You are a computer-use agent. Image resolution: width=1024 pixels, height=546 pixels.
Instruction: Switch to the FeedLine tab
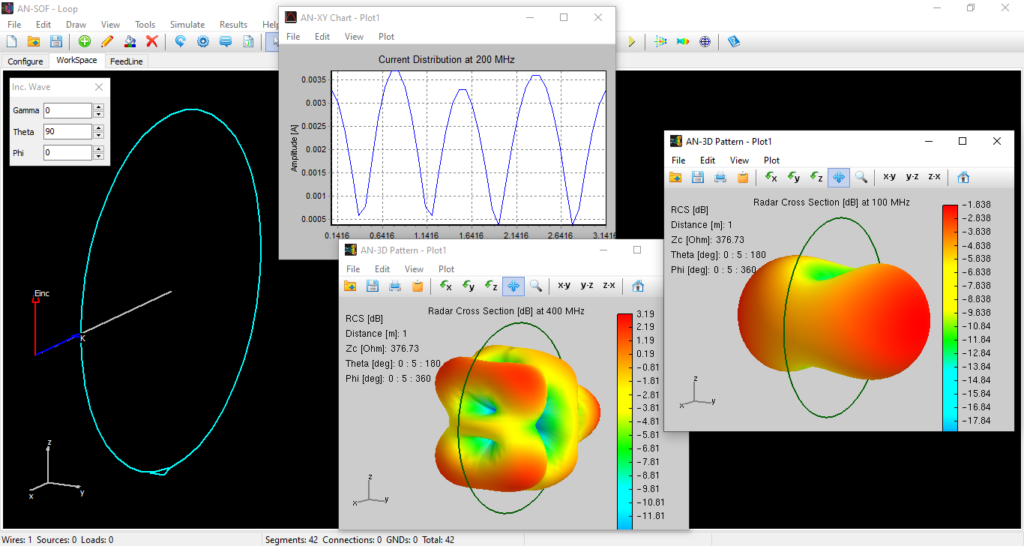126,61
